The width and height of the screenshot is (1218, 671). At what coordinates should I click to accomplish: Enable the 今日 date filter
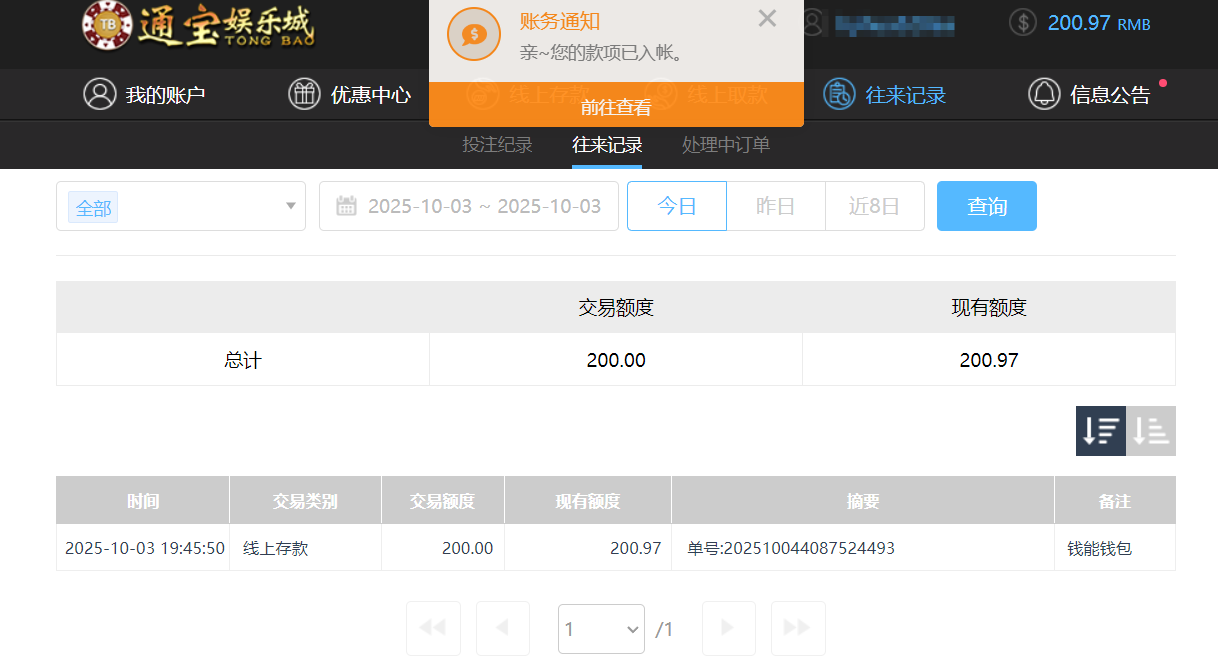676,206
